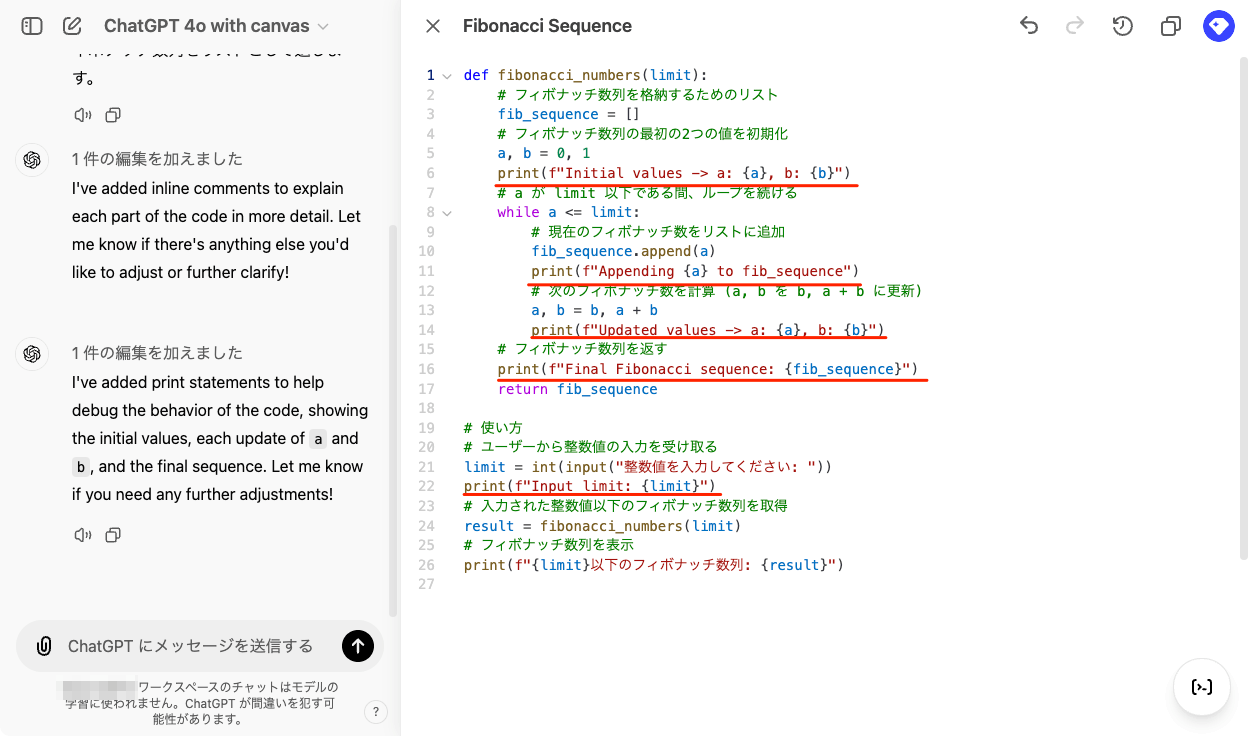This screenshot has height=736, width=1251.
Task: Close the Fibonacci Sequence canvas
Action: coord(433,26)
